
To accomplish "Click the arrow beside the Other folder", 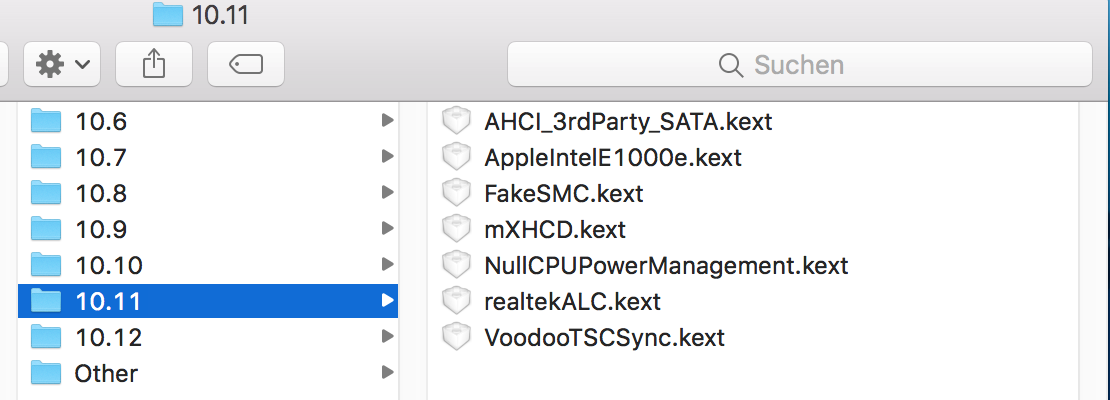I will 387,374.
